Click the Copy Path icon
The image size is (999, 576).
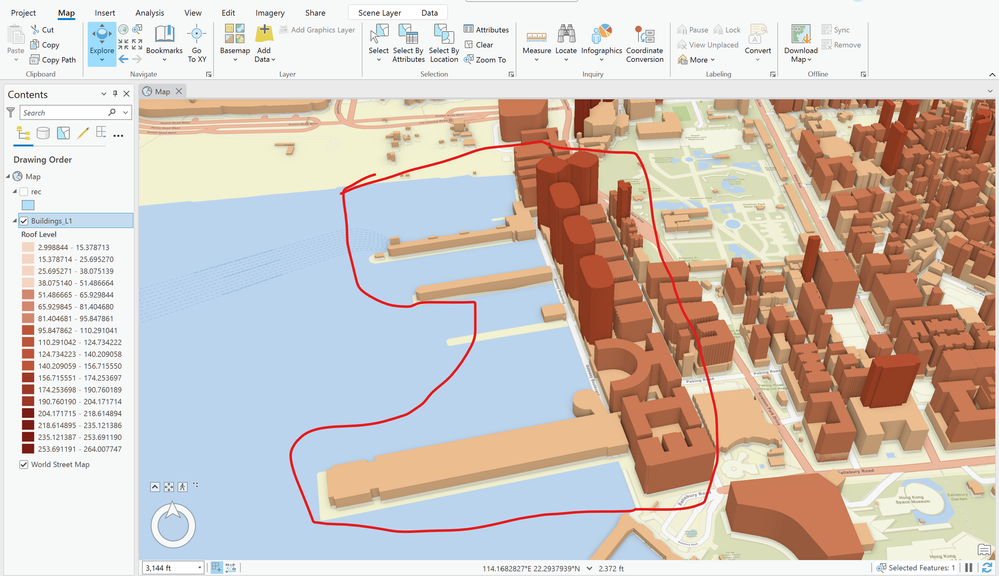(x=34, y=59)
